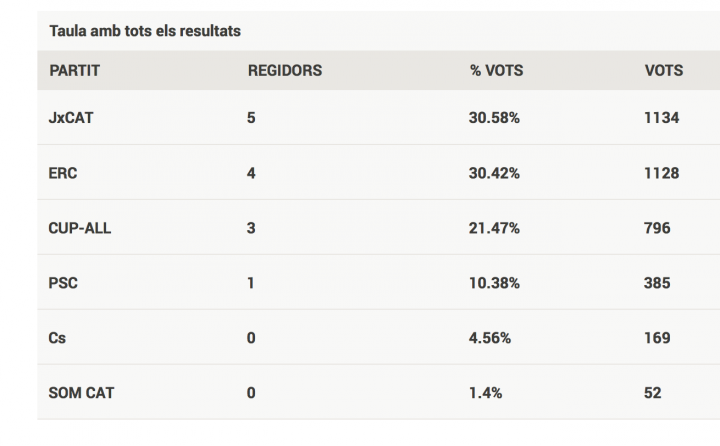
Task: Select the JxCAT party name
Action: [x=71, y=118]
